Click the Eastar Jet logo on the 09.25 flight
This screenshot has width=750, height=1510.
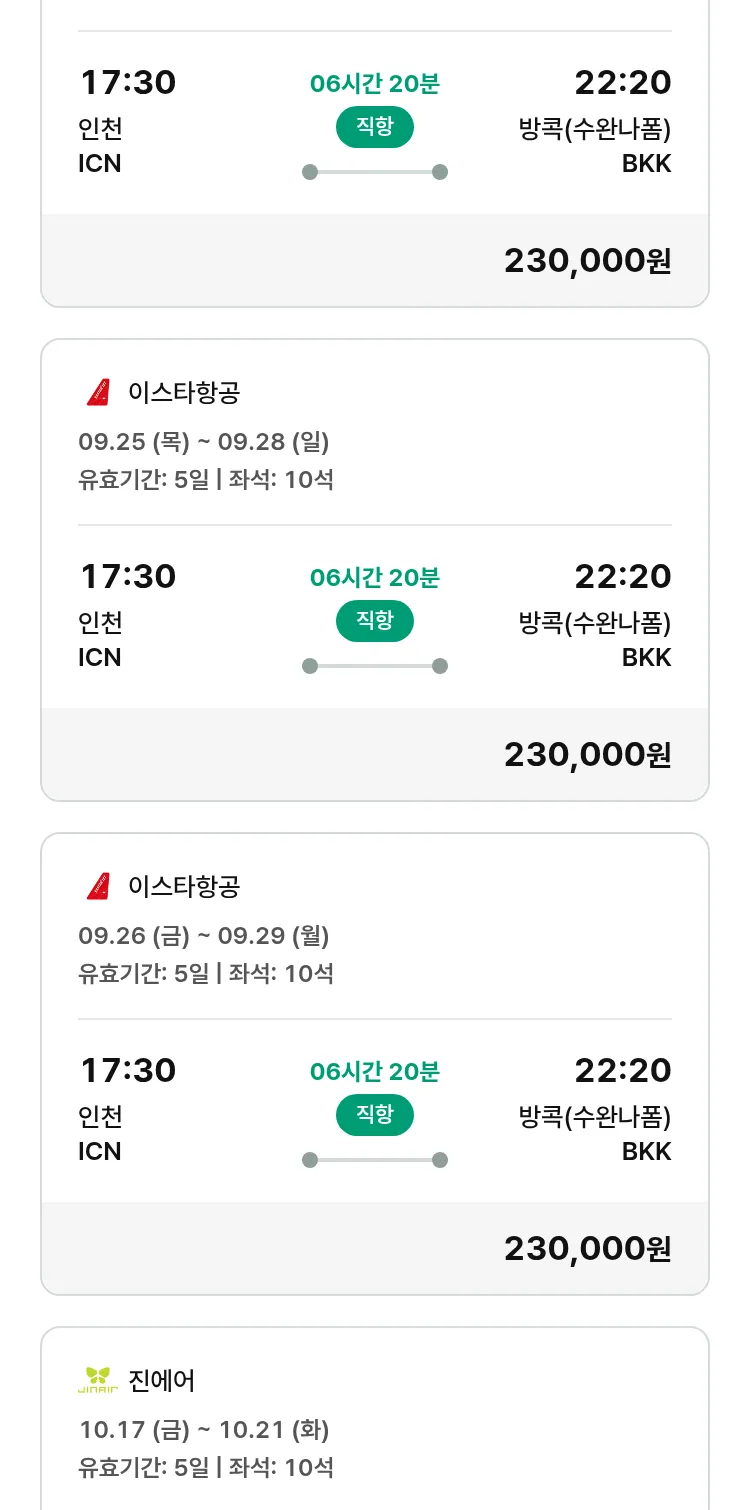[x=98, y=393]
